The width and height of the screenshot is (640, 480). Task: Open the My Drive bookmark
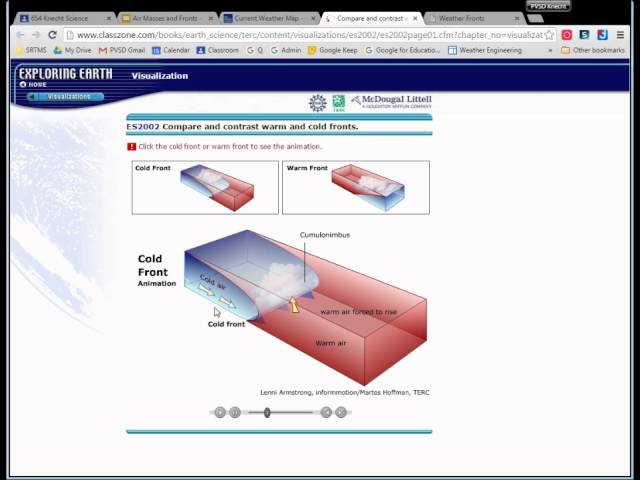[73, 50]
